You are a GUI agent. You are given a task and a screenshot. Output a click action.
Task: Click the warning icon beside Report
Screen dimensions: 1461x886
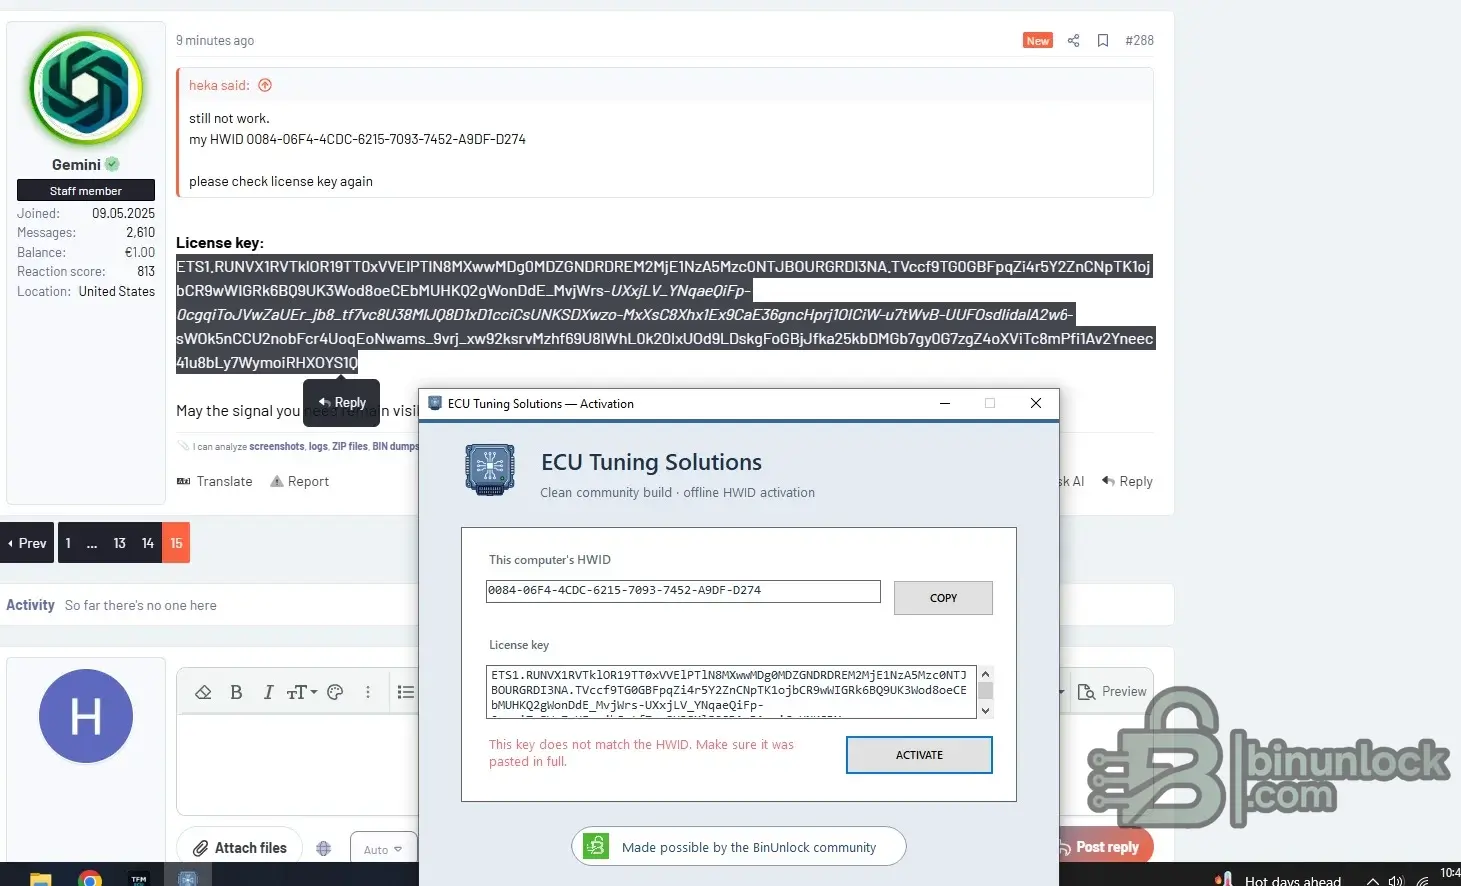(x=276, y=482)
